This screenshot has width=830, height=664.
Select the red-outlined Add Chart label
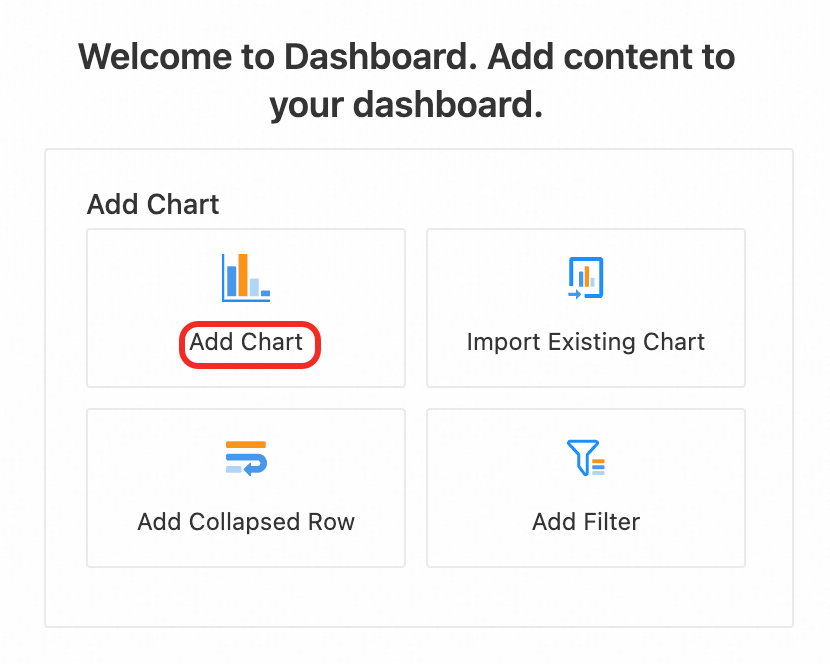coord(247,342)
